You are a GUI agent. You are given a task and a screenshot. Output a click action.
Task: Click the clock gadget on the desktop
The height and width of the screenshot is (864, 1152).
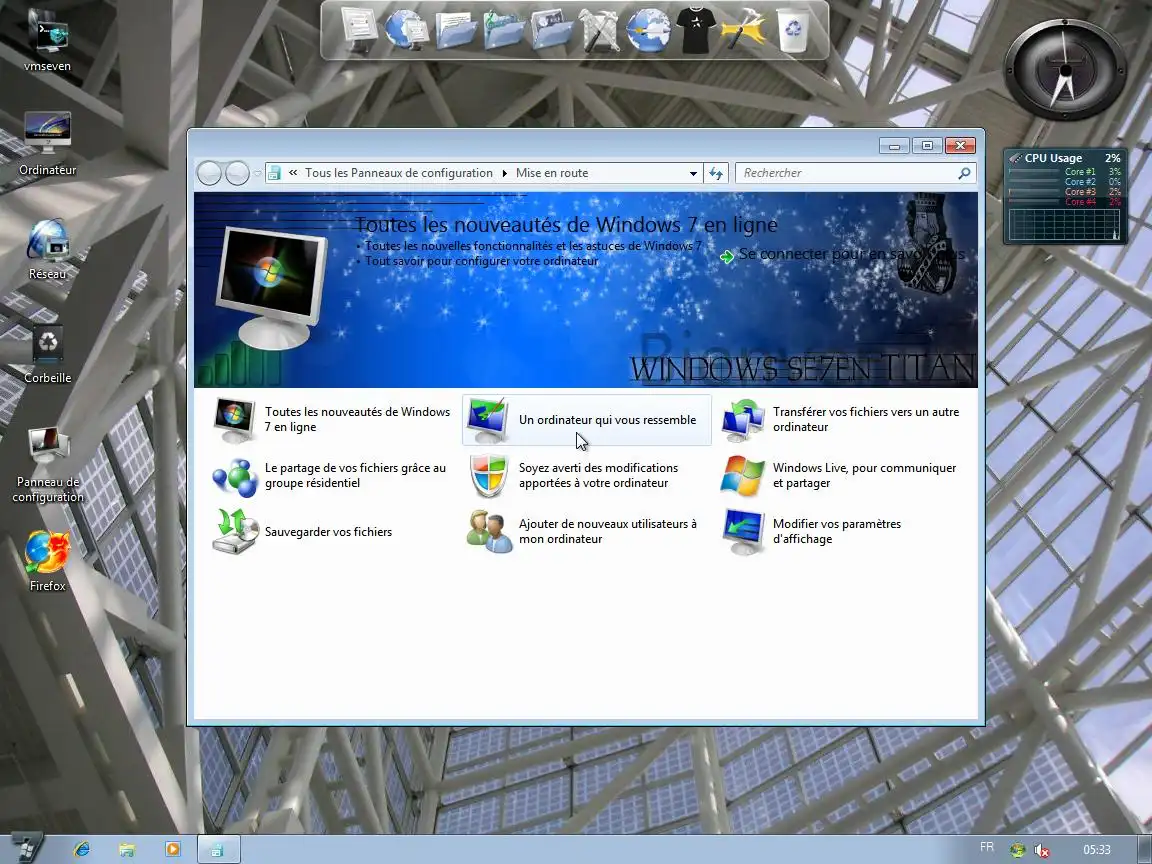point(1065,70)
